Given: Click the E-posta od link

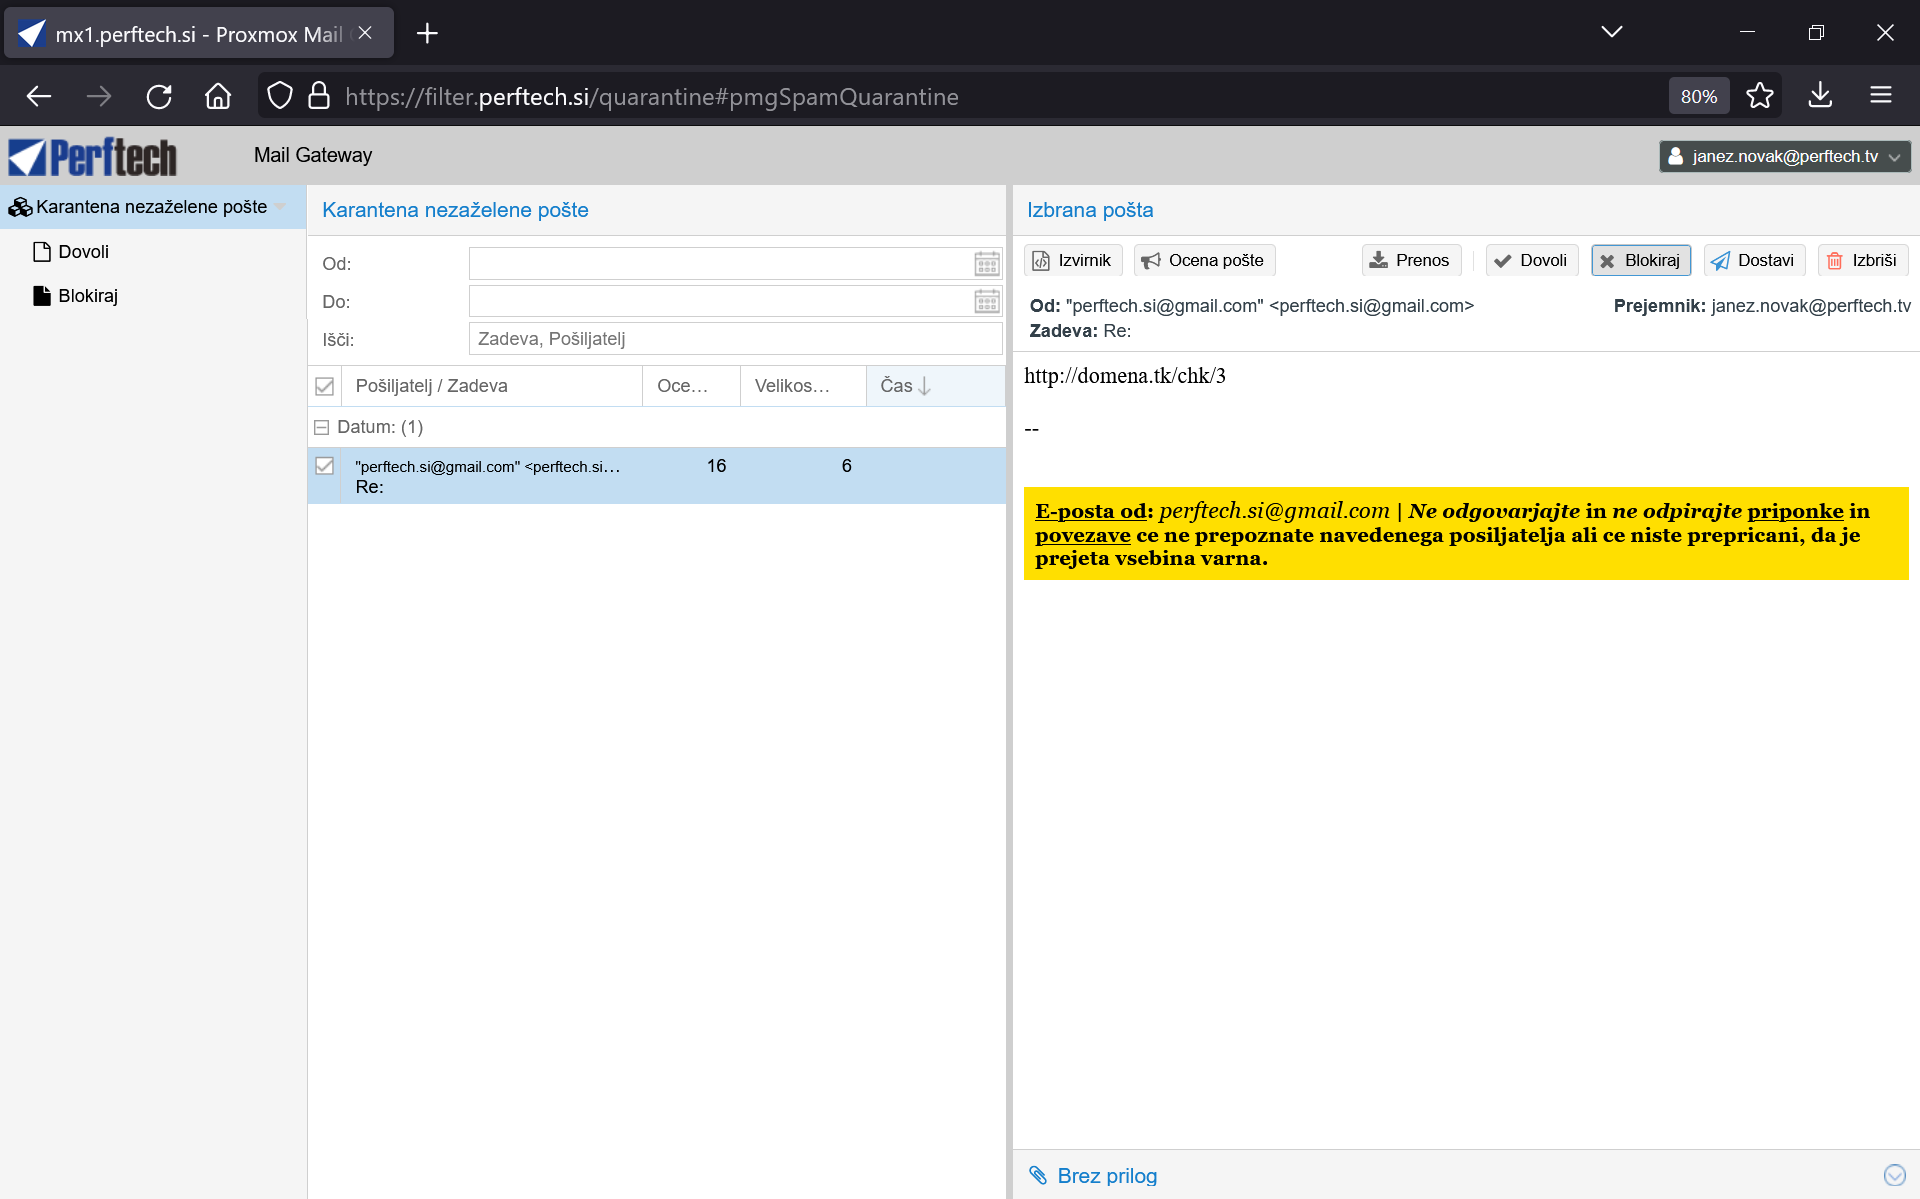Looking at the screenshot, I should [x=1091, y=511].
